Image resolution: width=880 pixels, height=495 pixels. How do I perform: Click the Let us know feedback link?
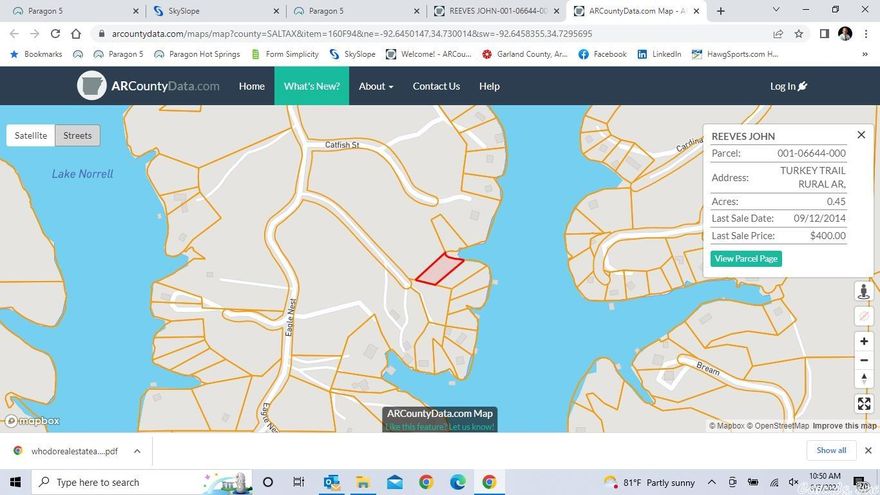pos(471,427)
